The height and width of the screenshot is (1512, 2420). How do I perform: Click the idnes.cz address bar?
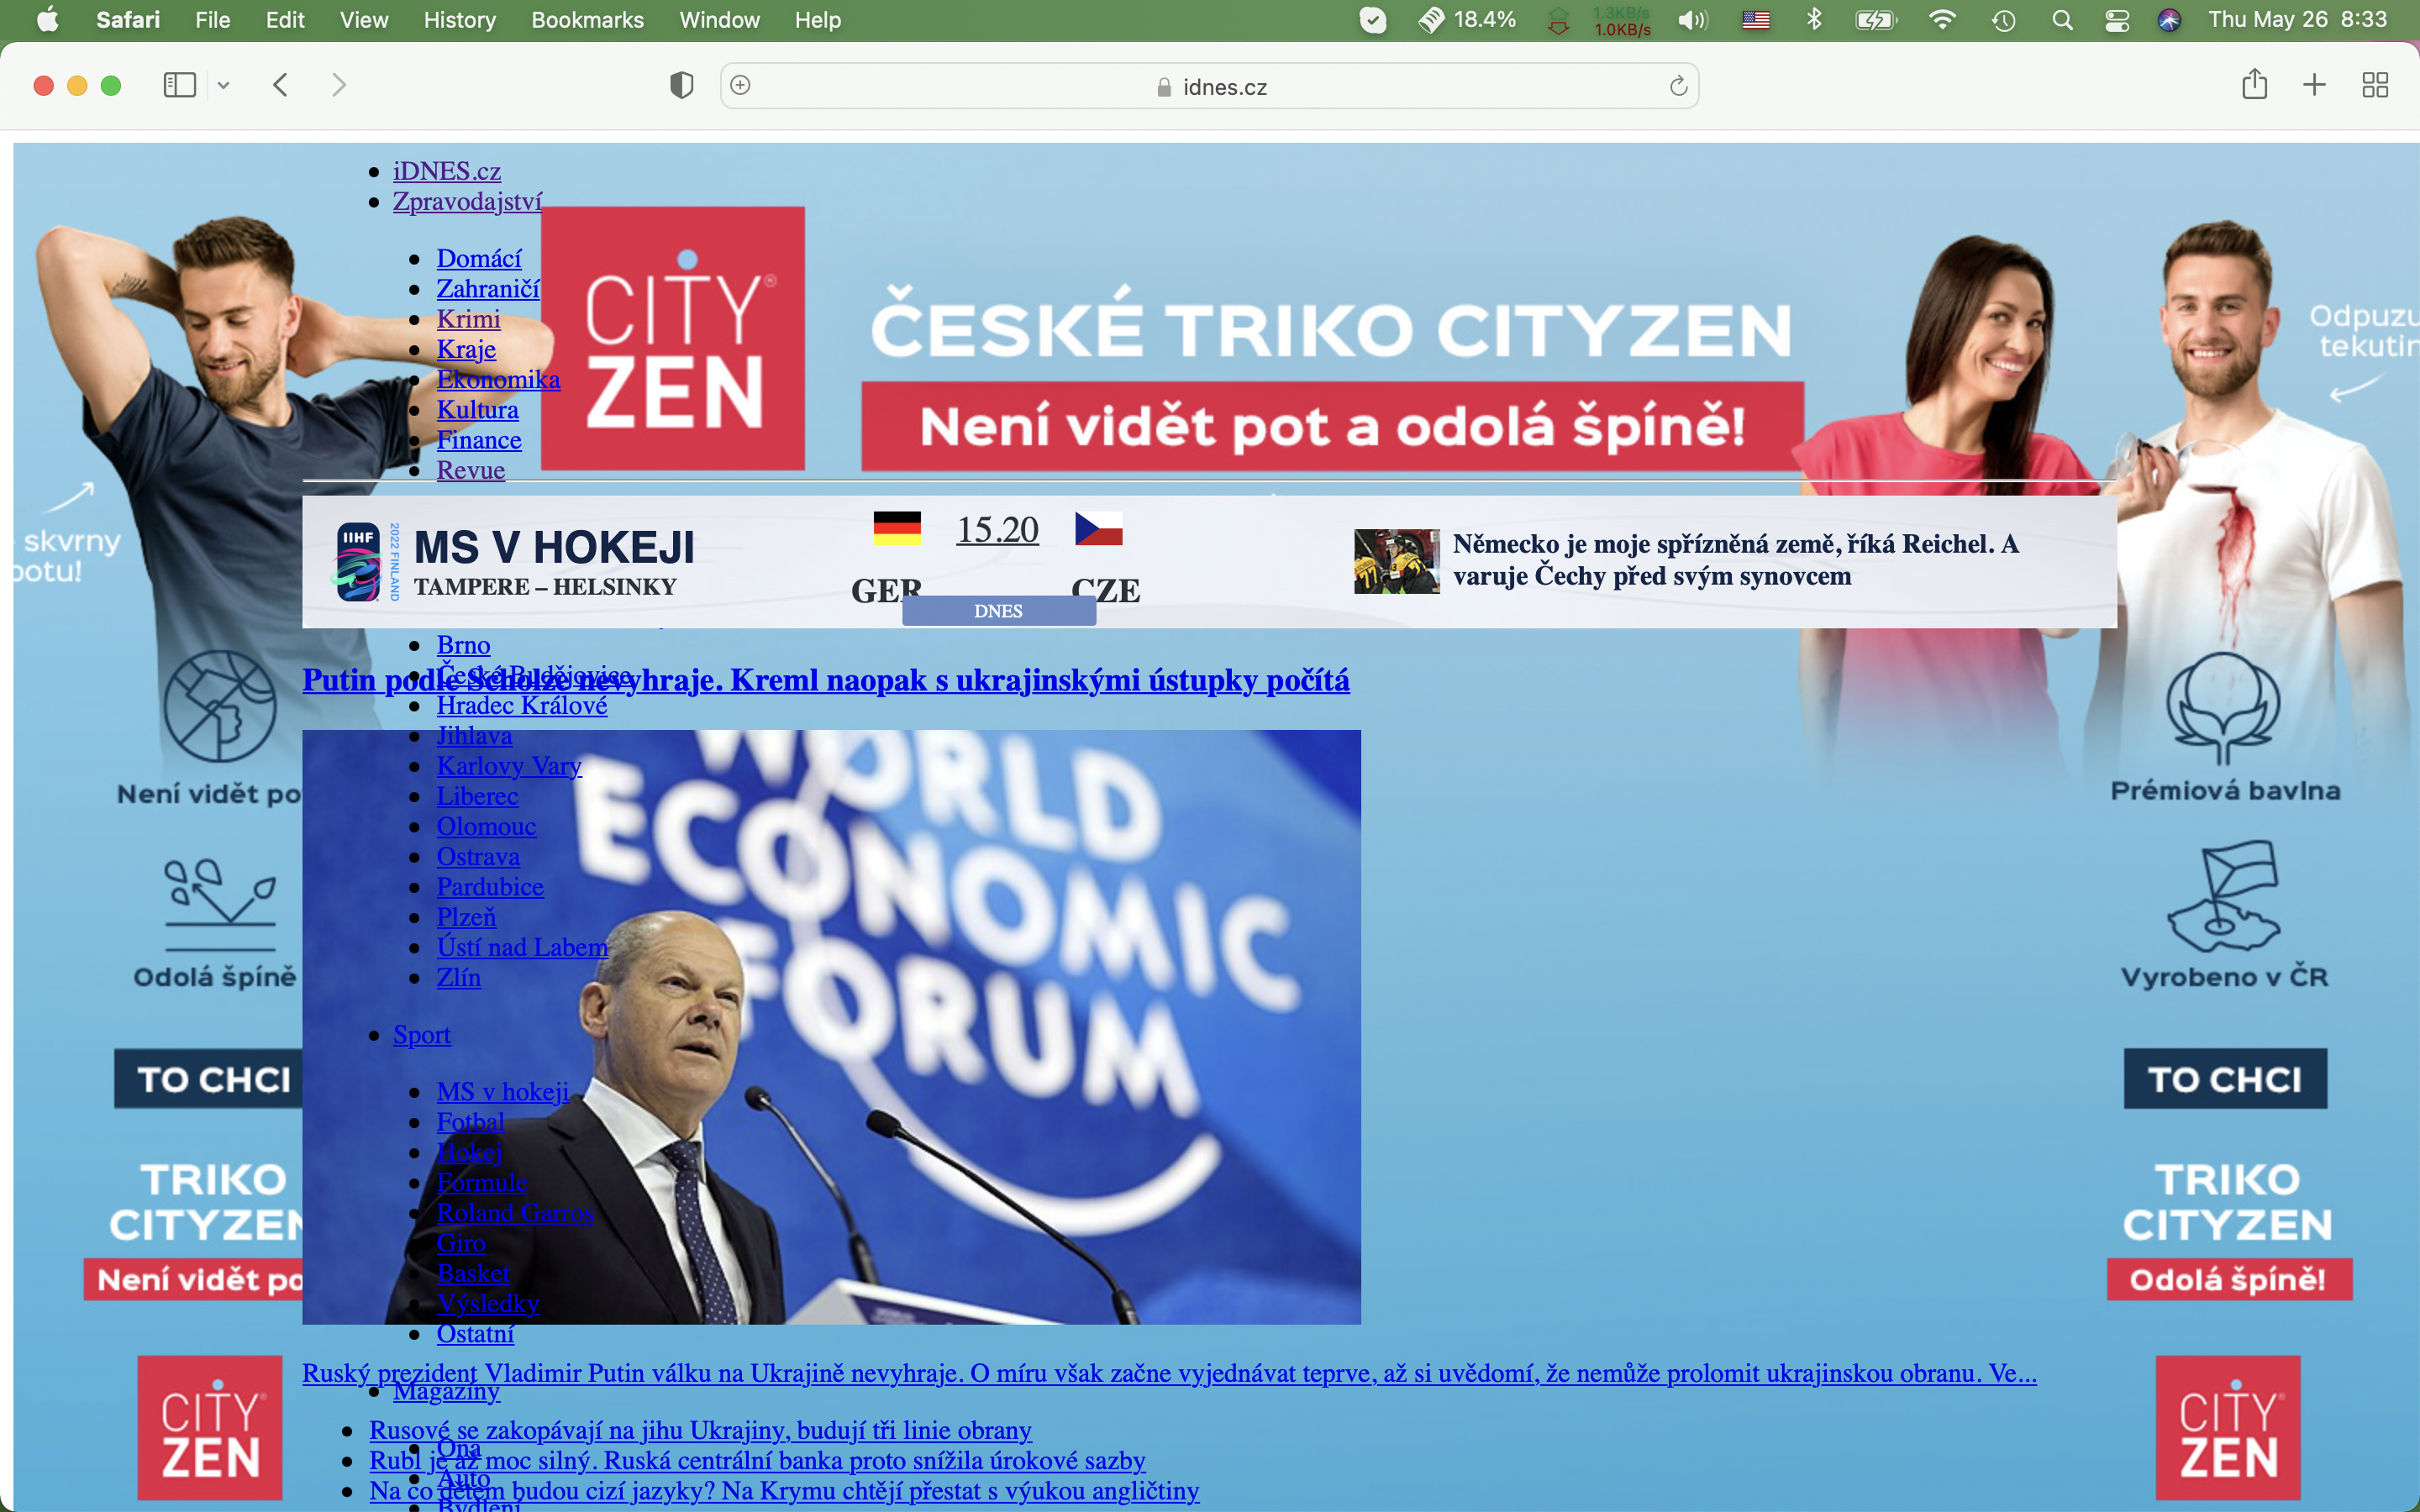click(1209, 86)
